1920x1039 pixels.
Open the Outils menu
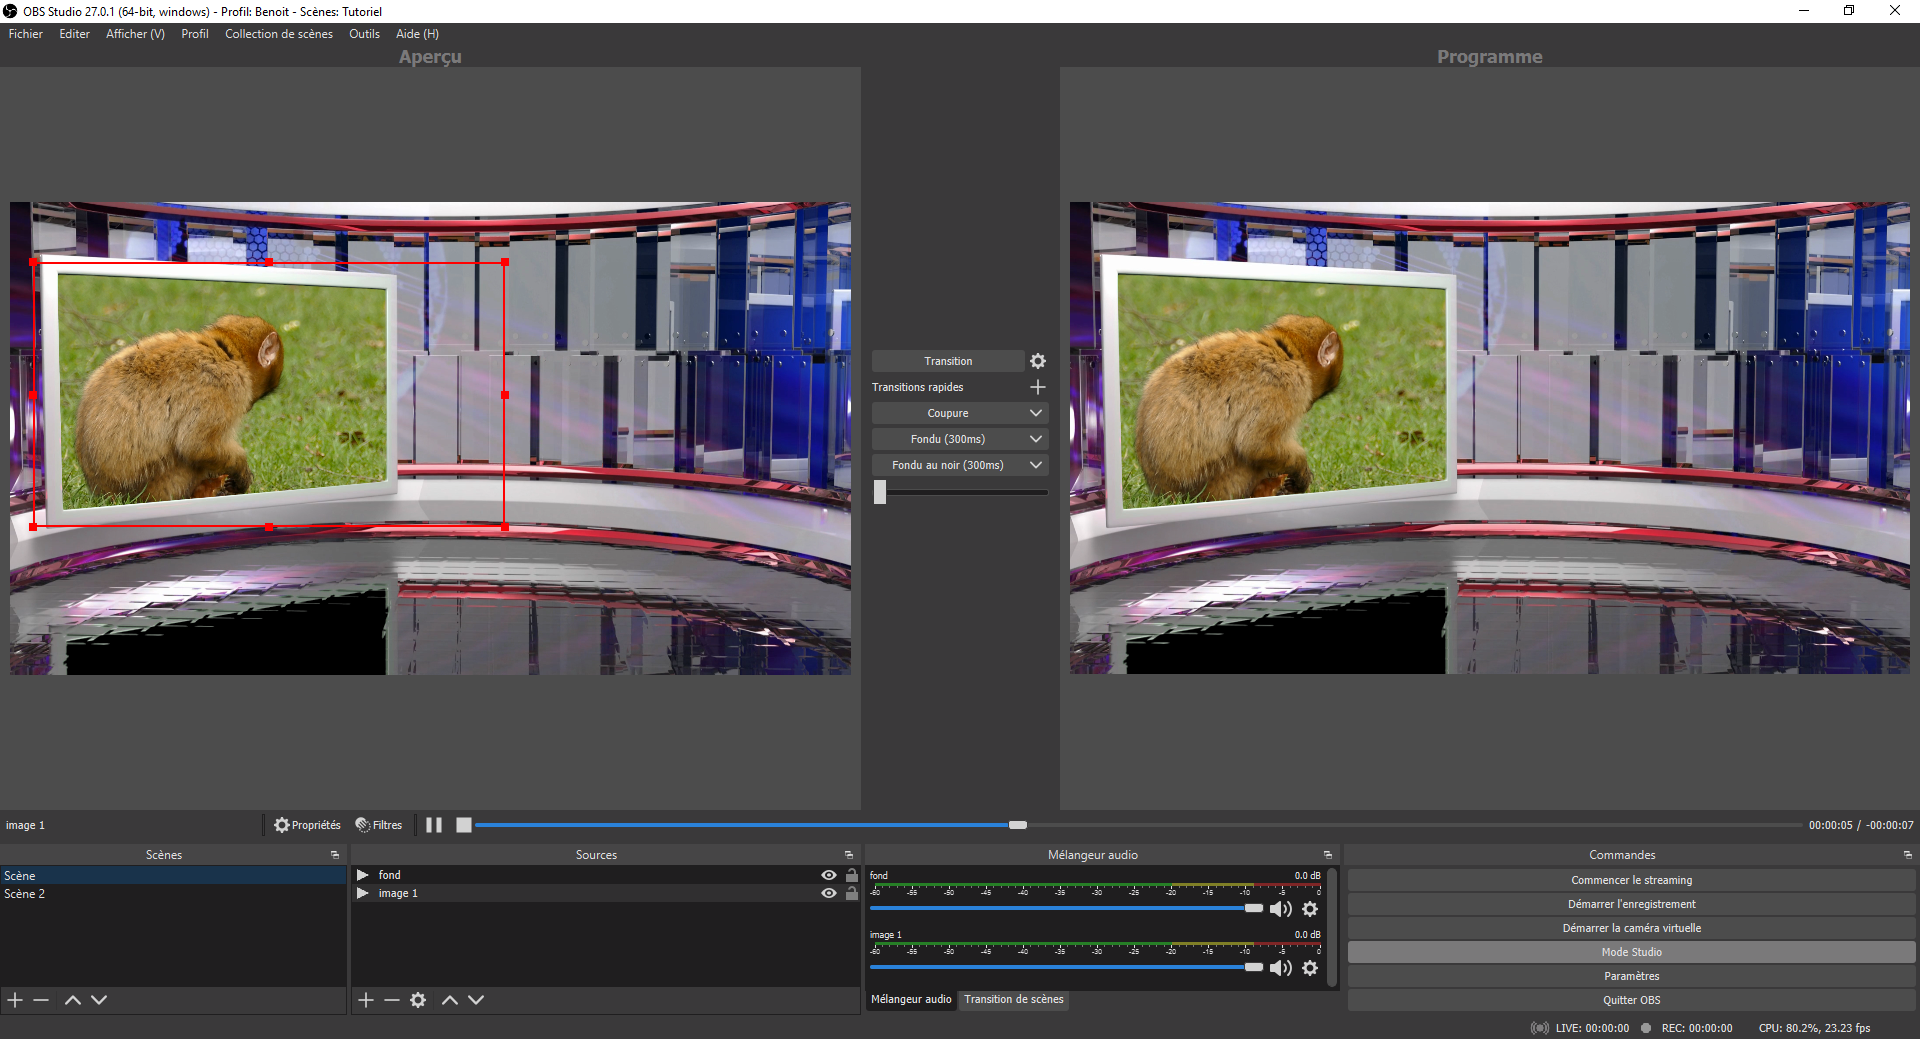[x=364, y=34]
